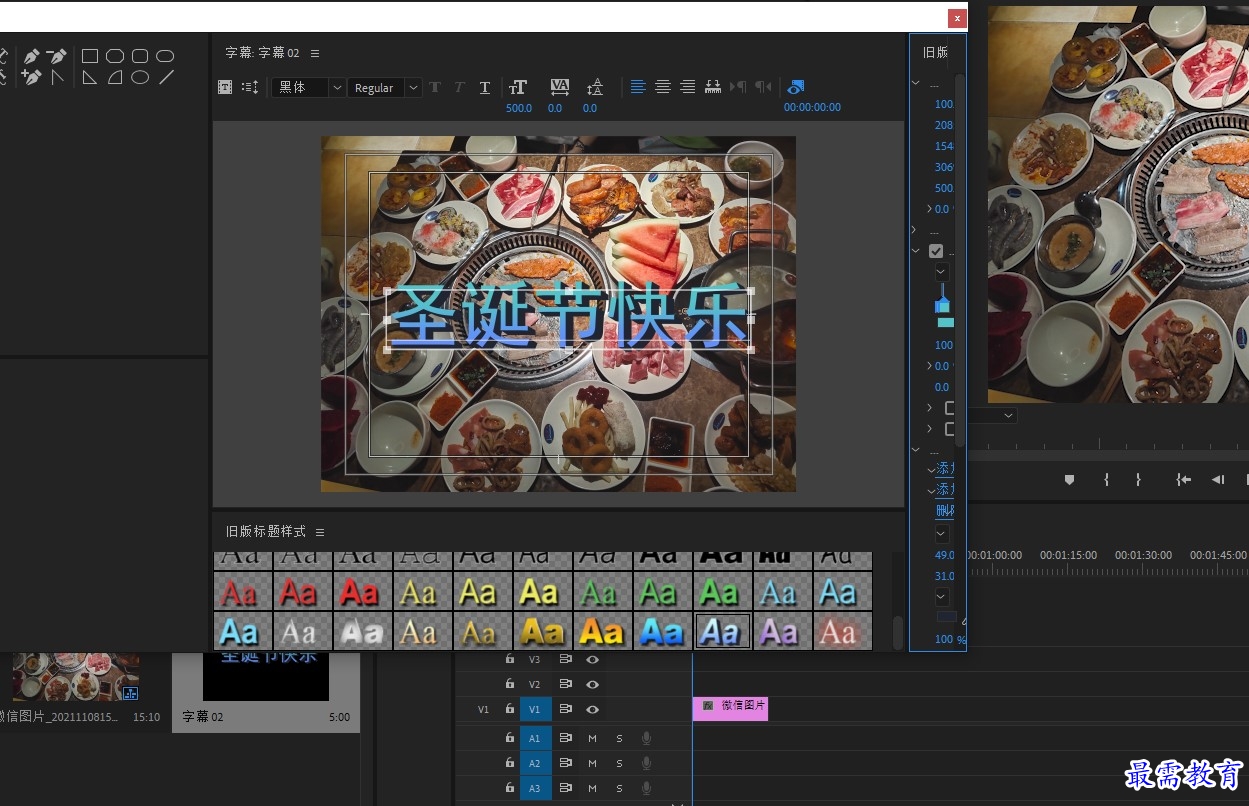This screenshot has height=806, width=1249.
Task: Target video track V1 header
Action: click(x=534, y=709)
